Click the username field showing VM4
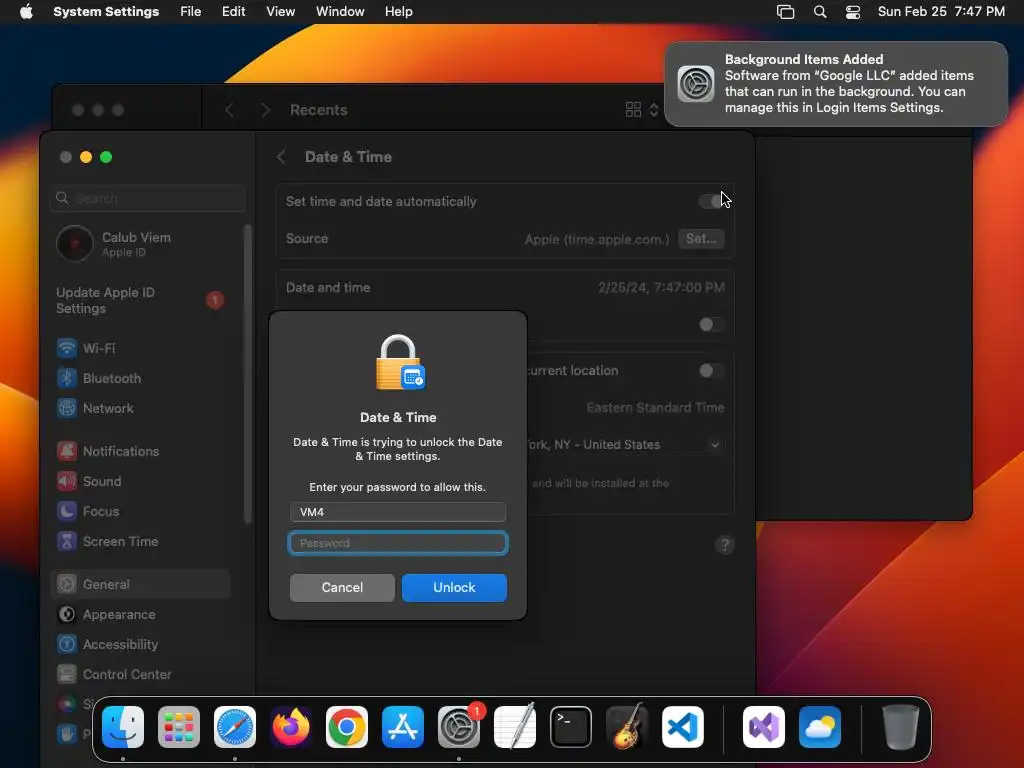The height and width of the screenshot is (768, 1024). tap(398, 512)
